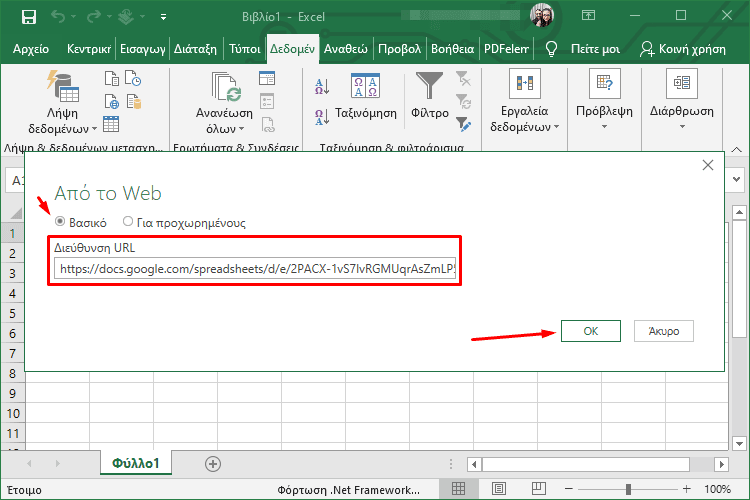Click the Sort A to Z icon
750x500 pixels.
coord(322,87)
